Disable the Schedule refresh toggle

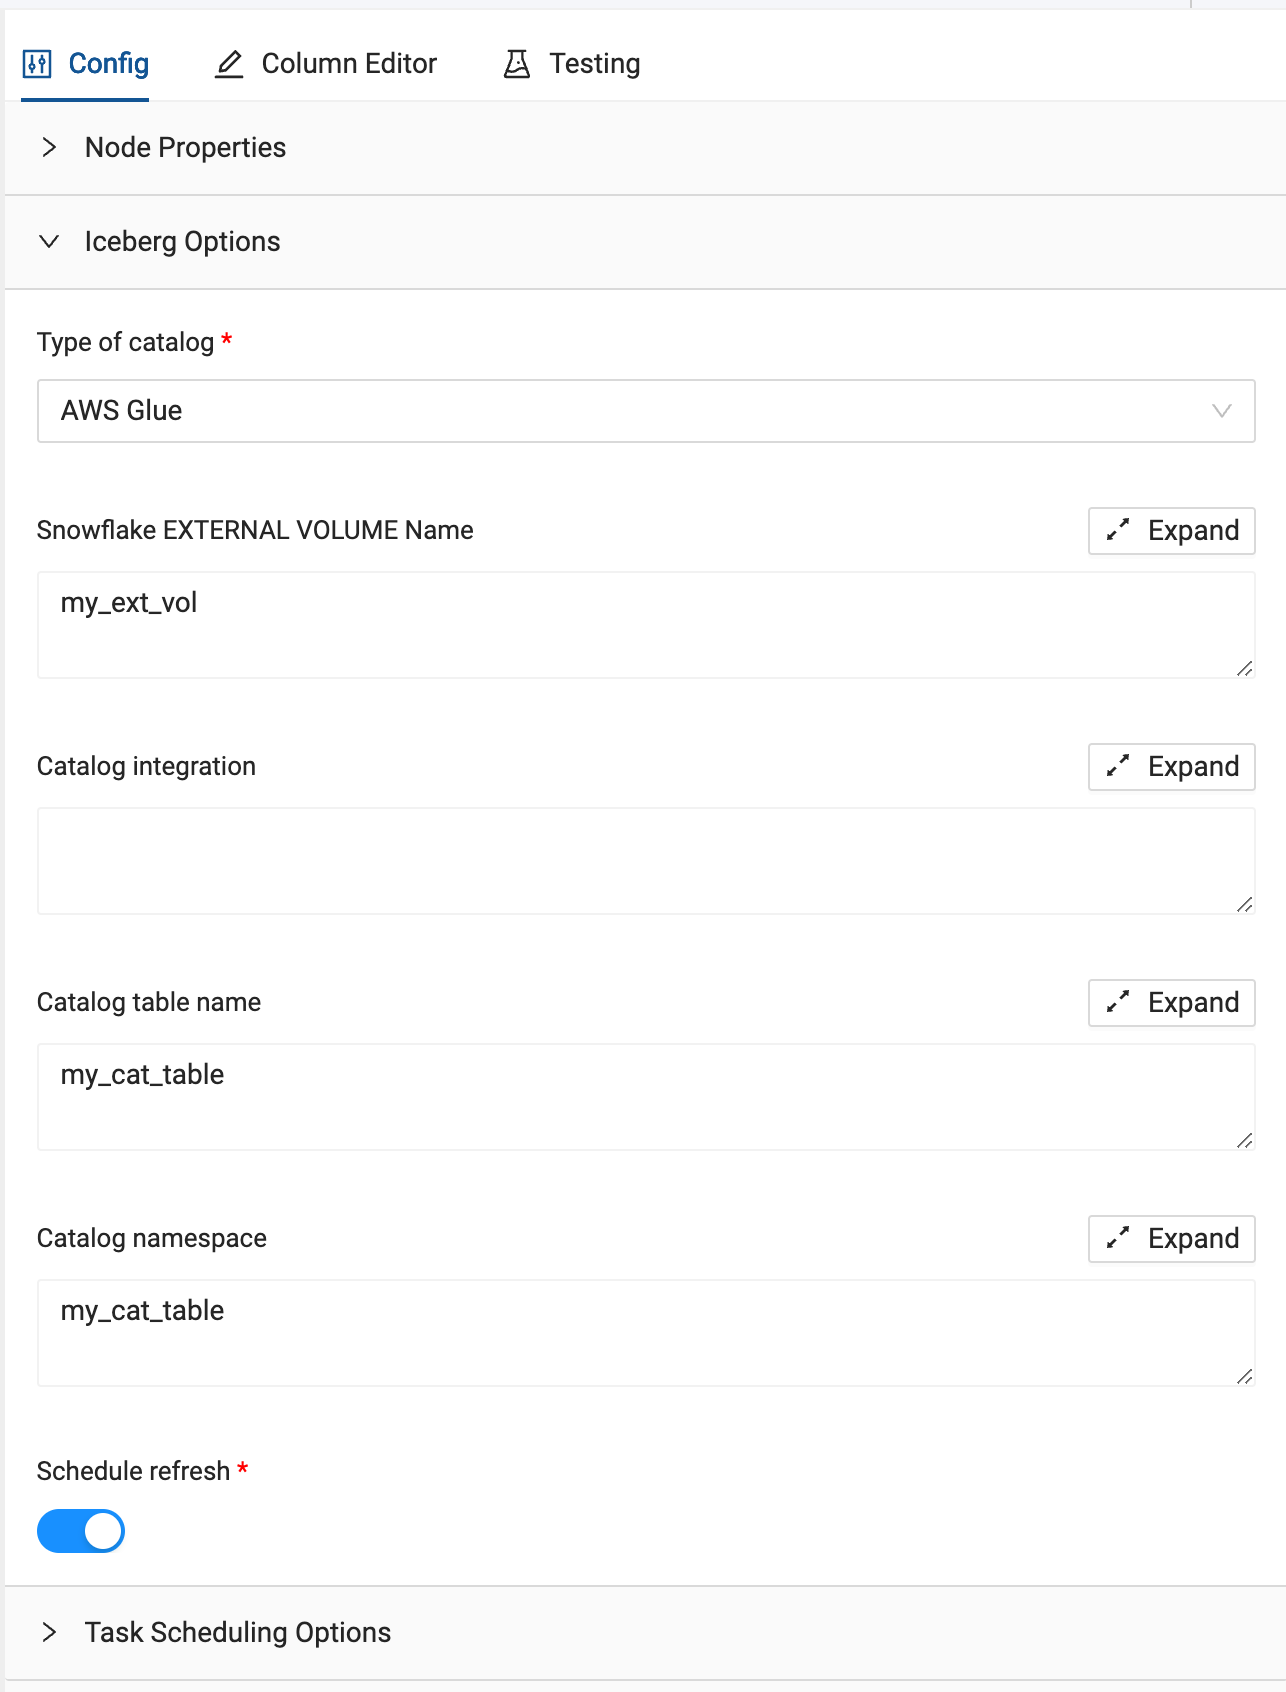[81, 1531]
